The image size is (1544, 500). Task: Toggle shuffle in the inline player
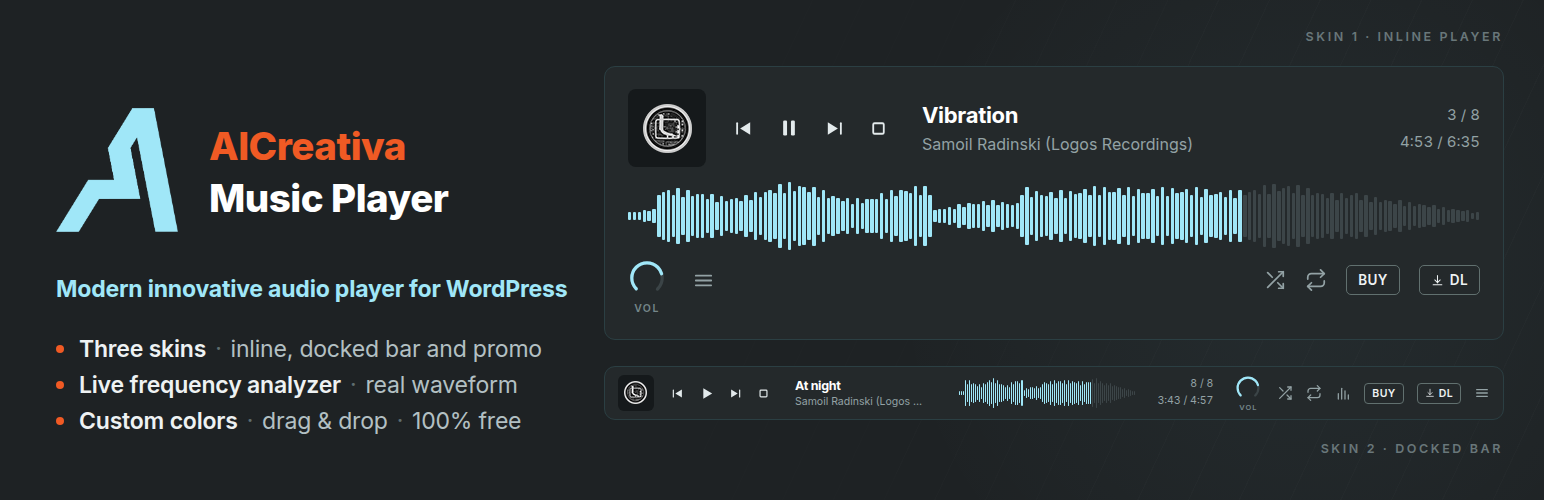coord(1275,280)
